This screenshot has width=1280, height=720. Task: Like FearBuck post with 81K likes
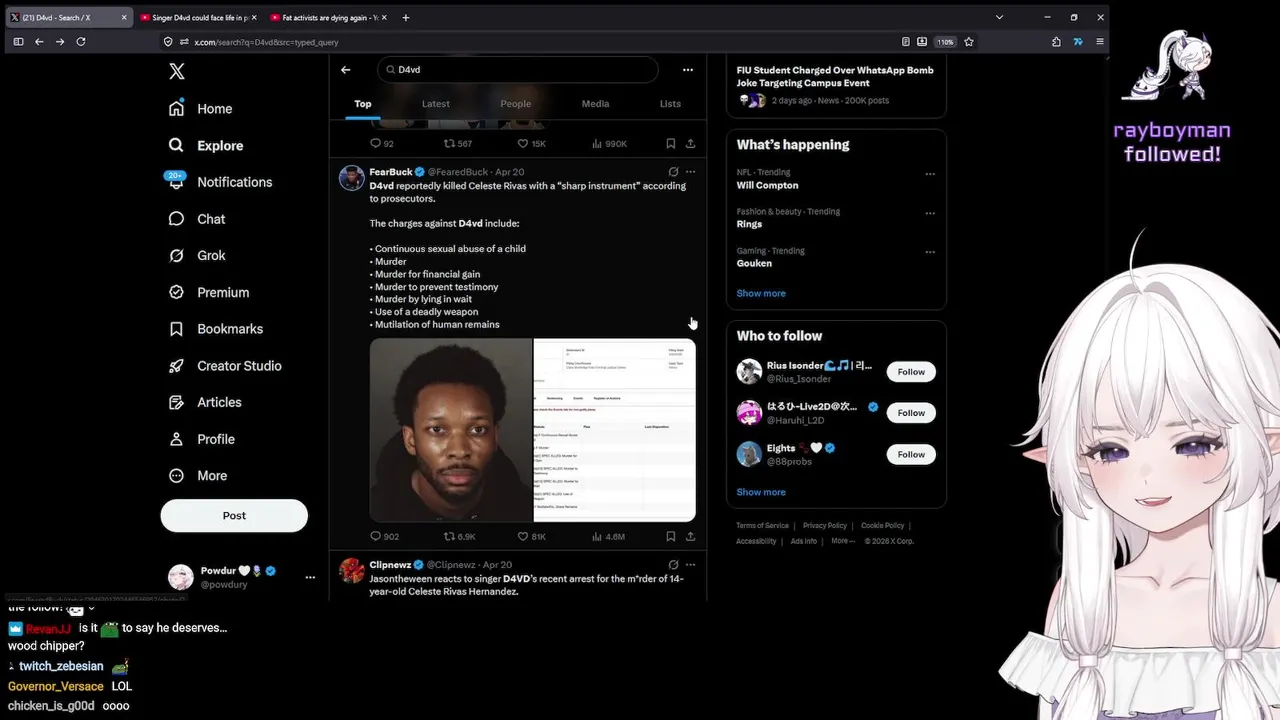coord(532,537)
